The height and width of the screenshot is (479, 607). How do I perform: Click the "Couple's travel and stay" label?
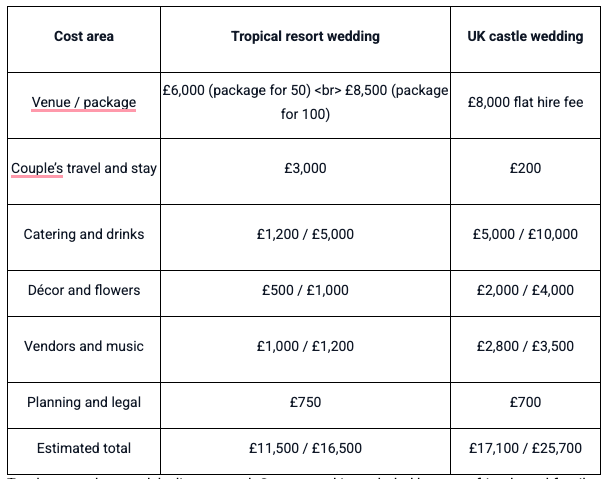(x=84, y=168)
